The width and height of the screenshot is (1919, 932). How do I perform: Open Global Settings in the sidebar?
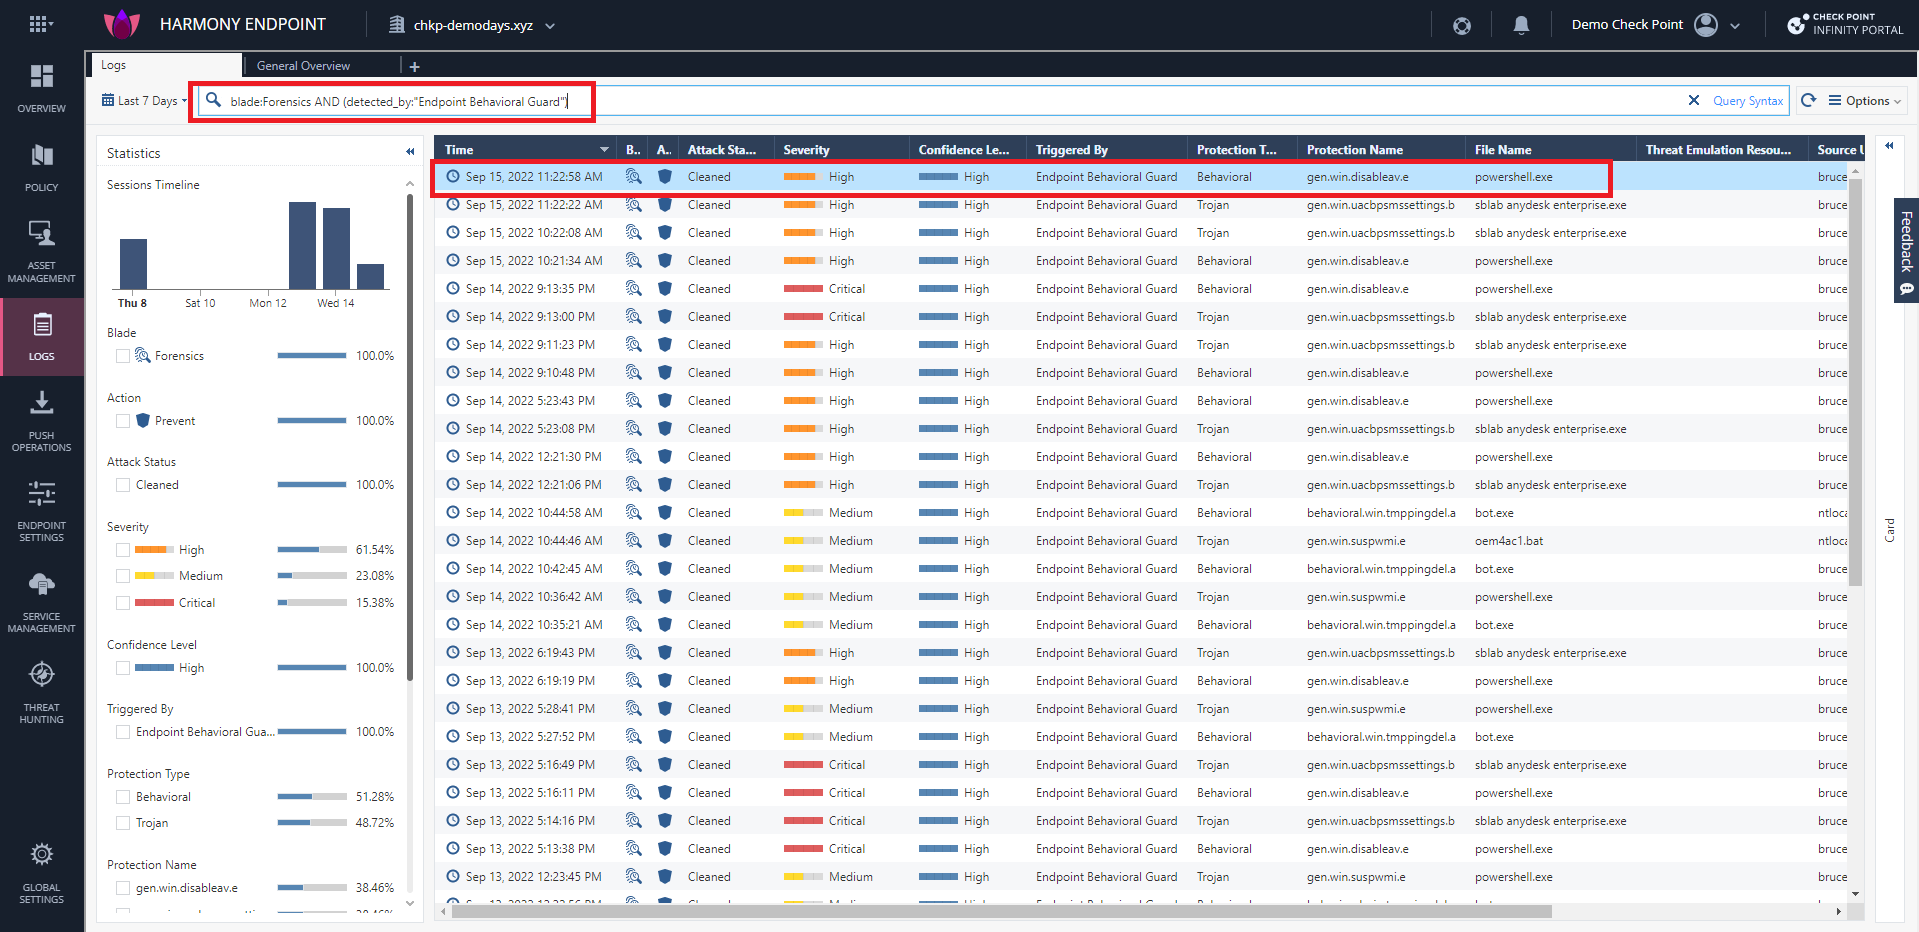click(x=42, y=873)
